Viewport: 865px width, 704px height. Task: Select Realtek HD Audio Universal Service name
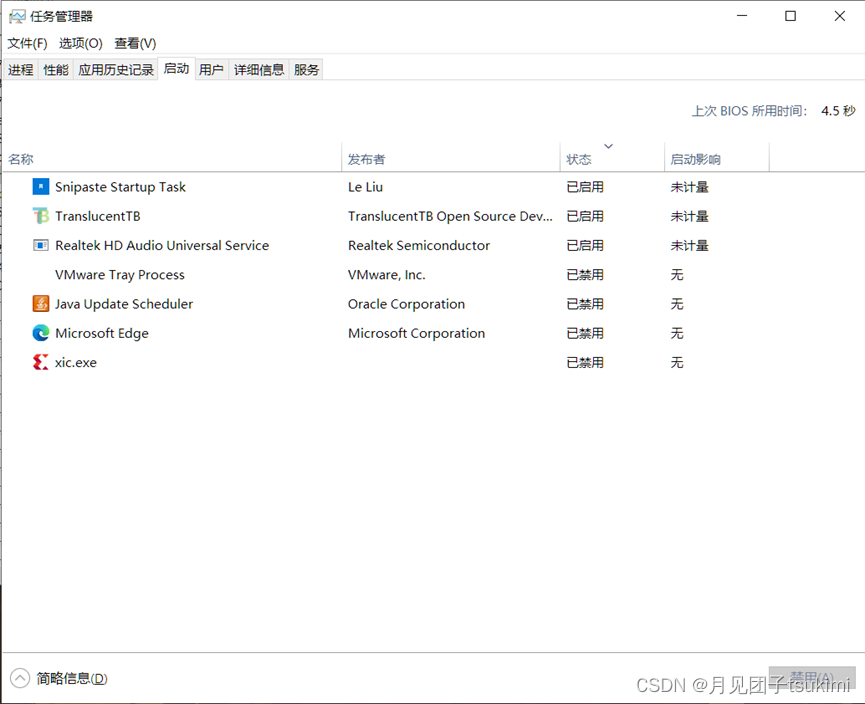tap(162, 246)
